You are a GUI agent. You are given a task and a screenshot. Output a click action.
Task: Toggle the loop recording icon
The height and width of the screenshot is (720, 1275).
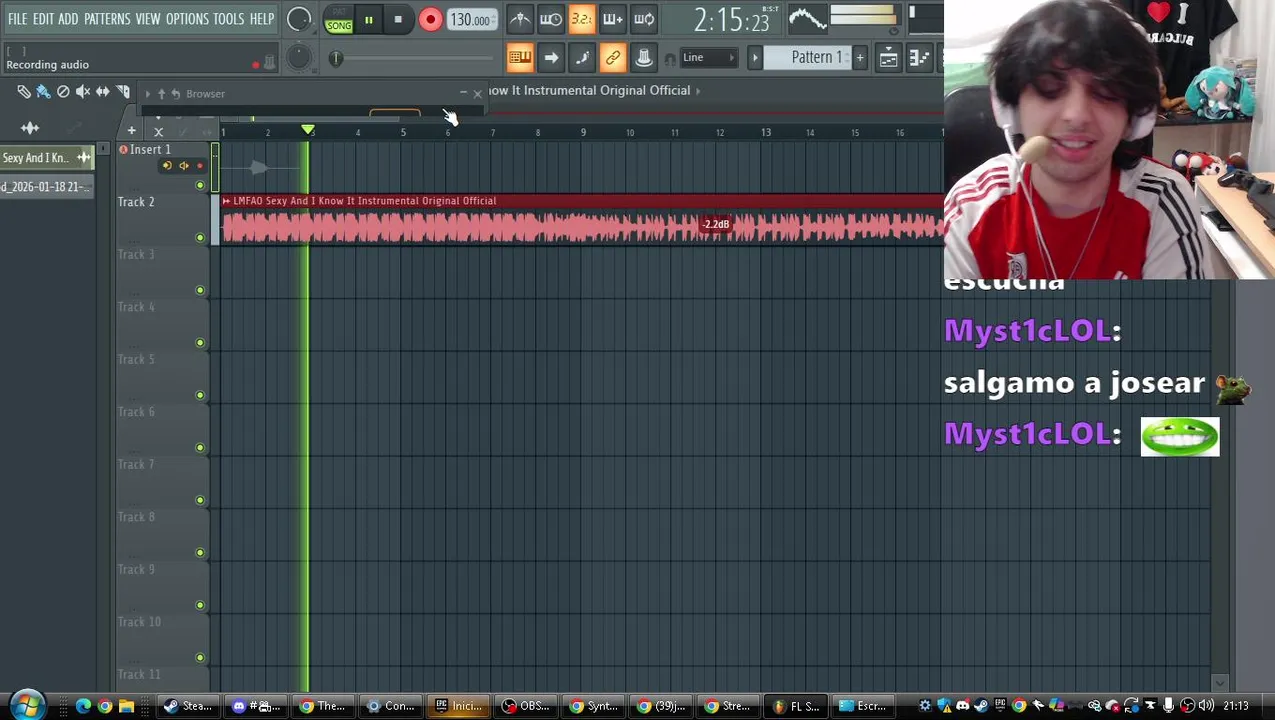644,19
